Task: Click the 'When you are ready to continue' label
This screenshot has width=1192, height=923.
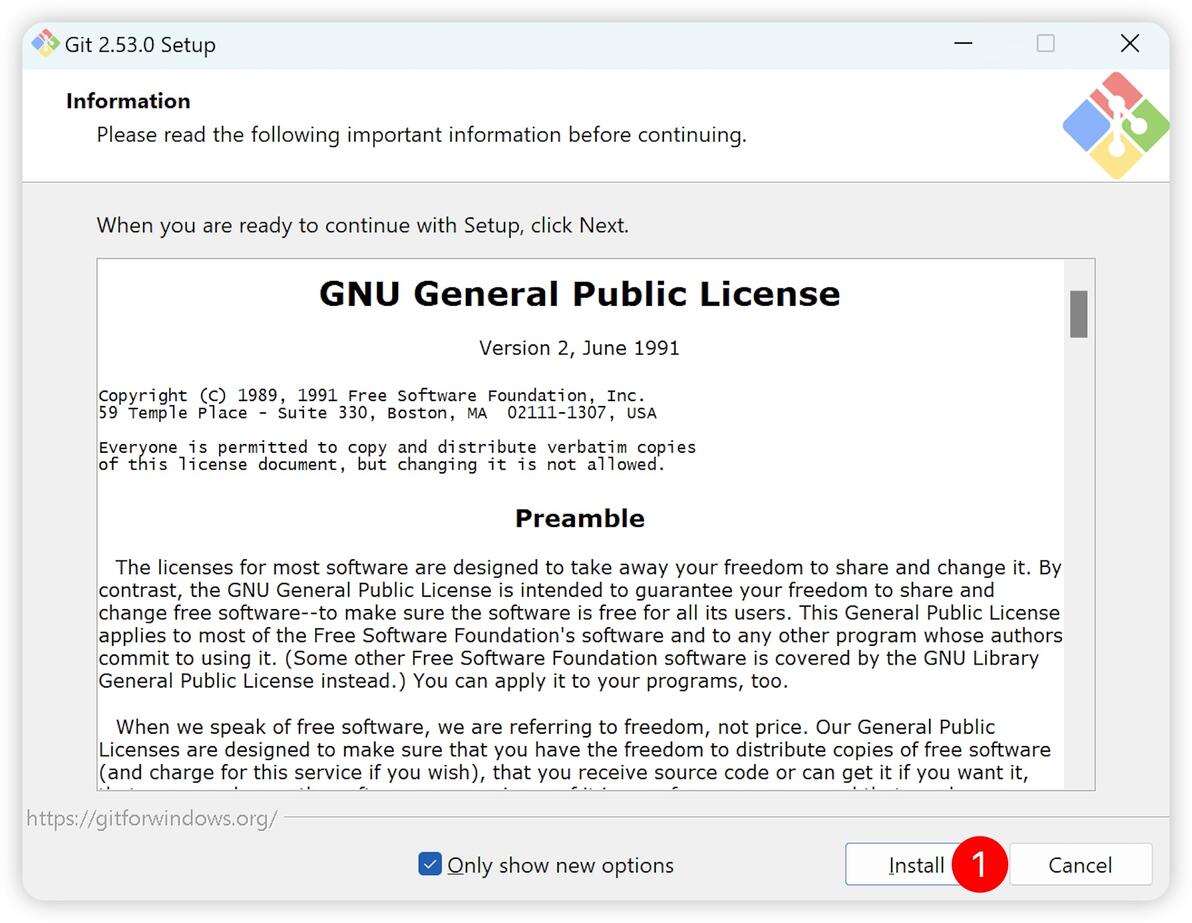Action: (x=363, y=226)
